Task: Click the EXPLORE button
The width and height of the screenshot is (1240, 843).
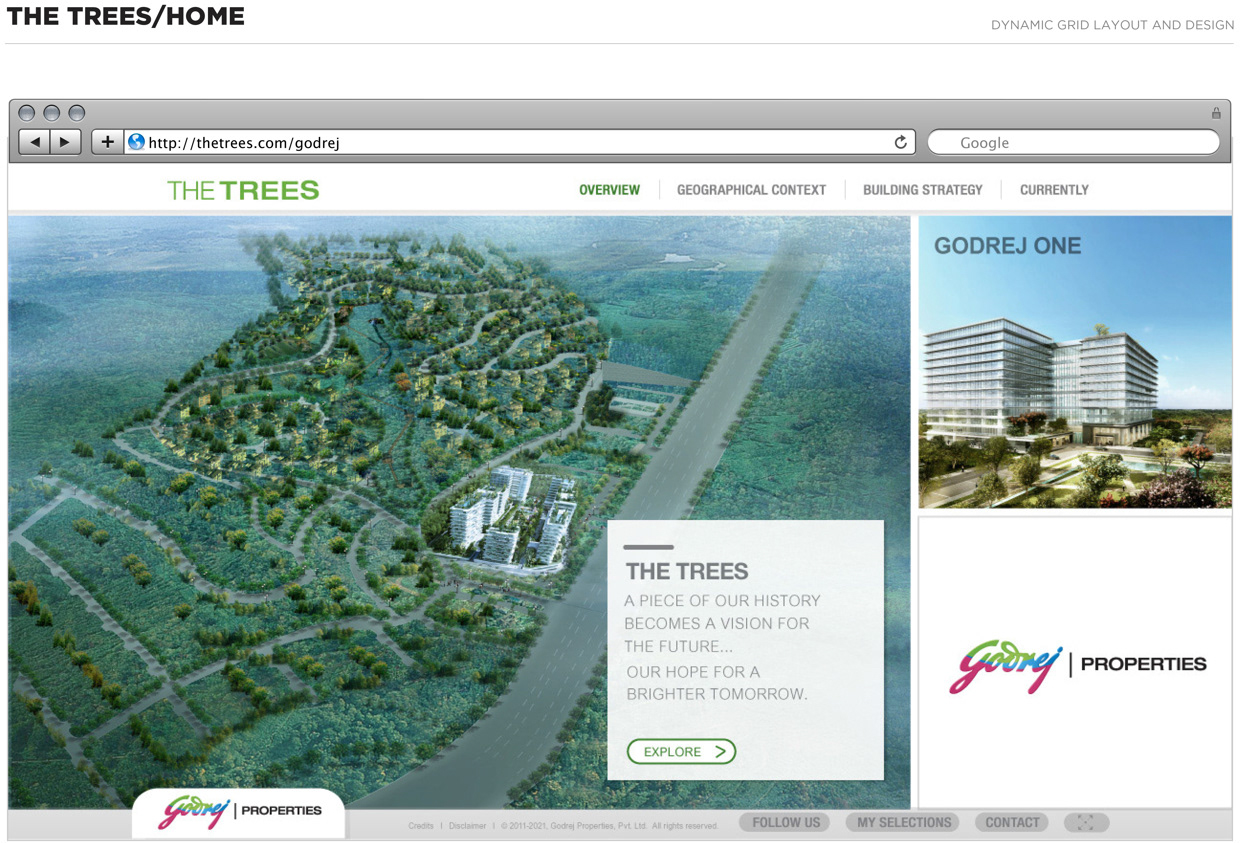Action: 681,751
